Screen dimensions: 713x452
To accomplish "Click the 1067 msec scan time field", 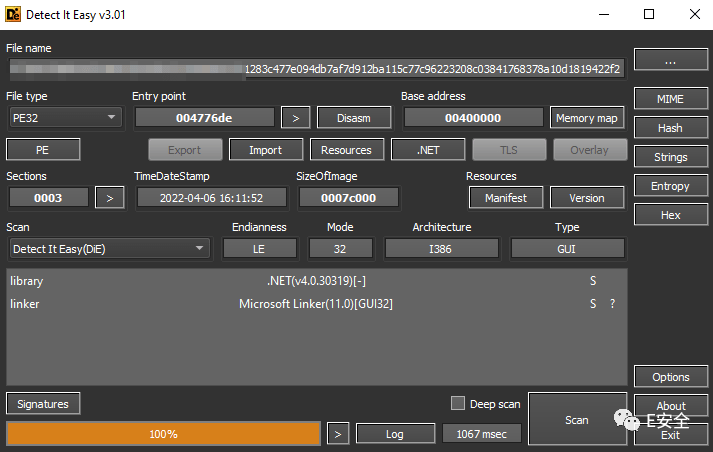I will coord(482,434).
